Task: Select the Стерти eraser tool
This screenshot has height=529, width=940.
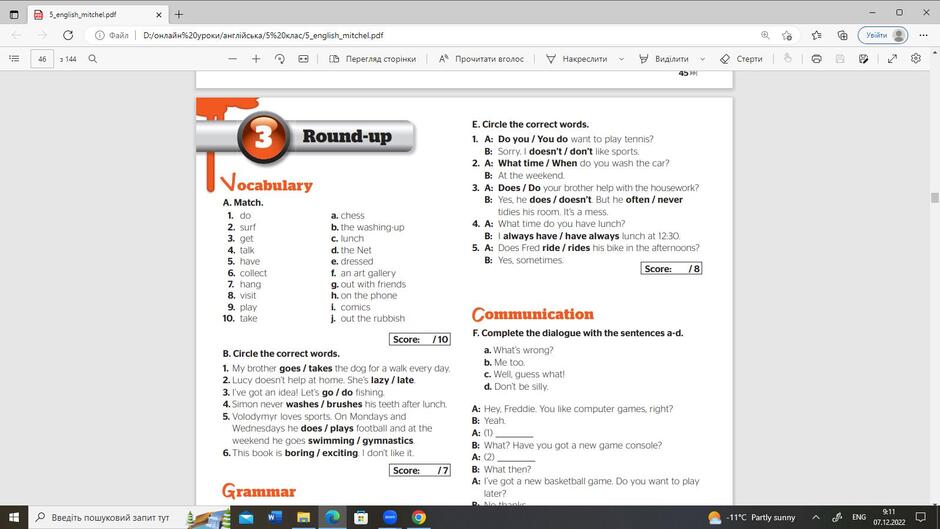Action: click(741, 59)
